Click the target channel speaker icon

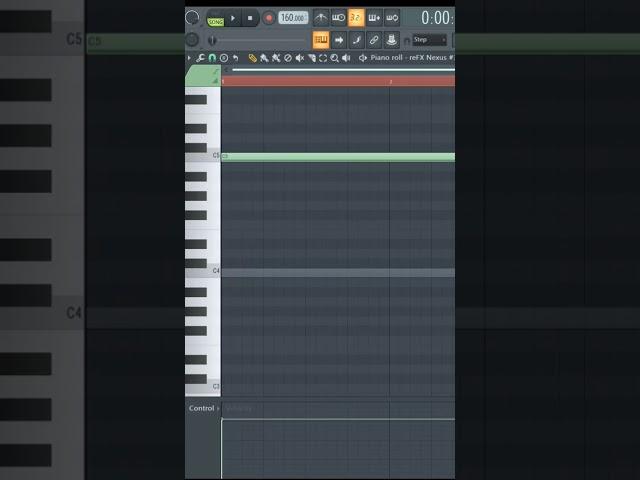(362, 58)
